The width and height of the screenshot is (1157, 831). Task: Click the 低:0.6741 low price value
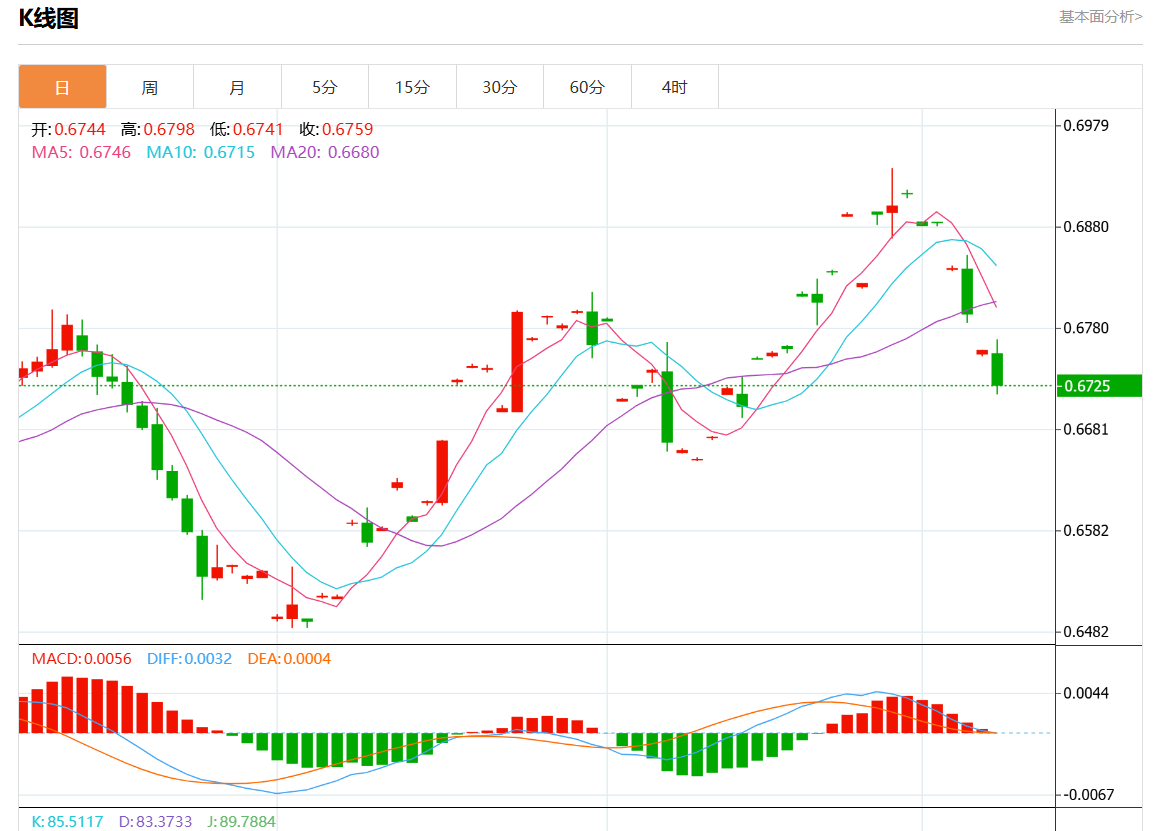pos(246,129)
